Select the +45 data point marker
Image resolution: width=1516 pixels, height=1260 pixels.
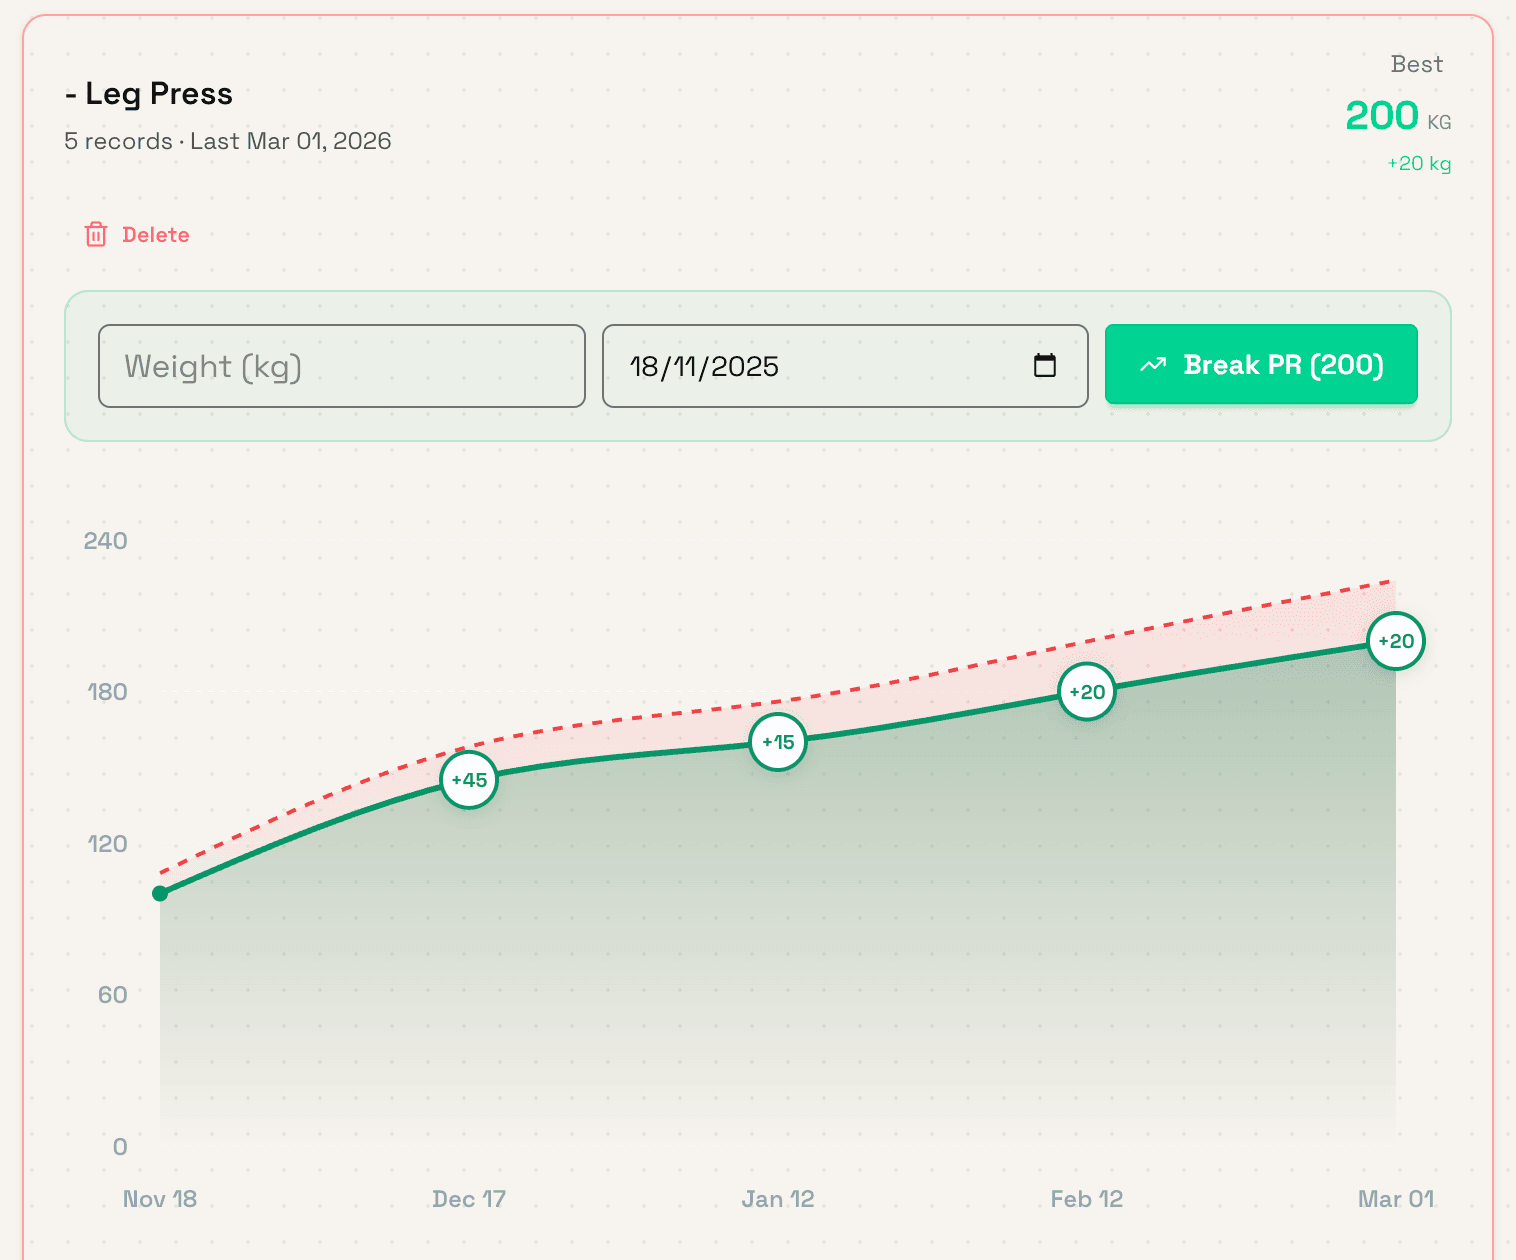468,781
